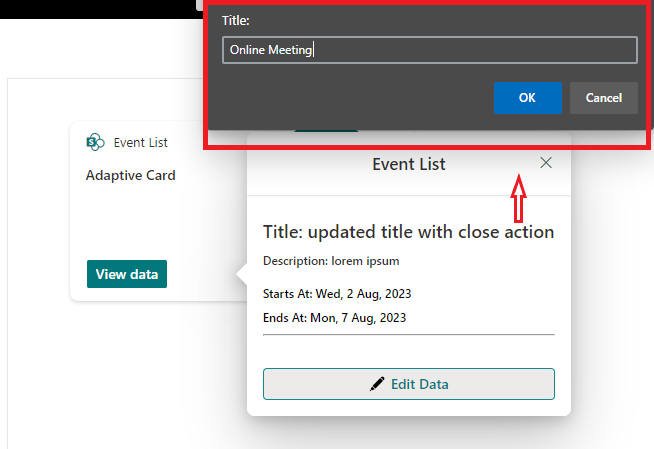Click the 'Event List' card header label
The image size is (654, 449).
(141, 142)
